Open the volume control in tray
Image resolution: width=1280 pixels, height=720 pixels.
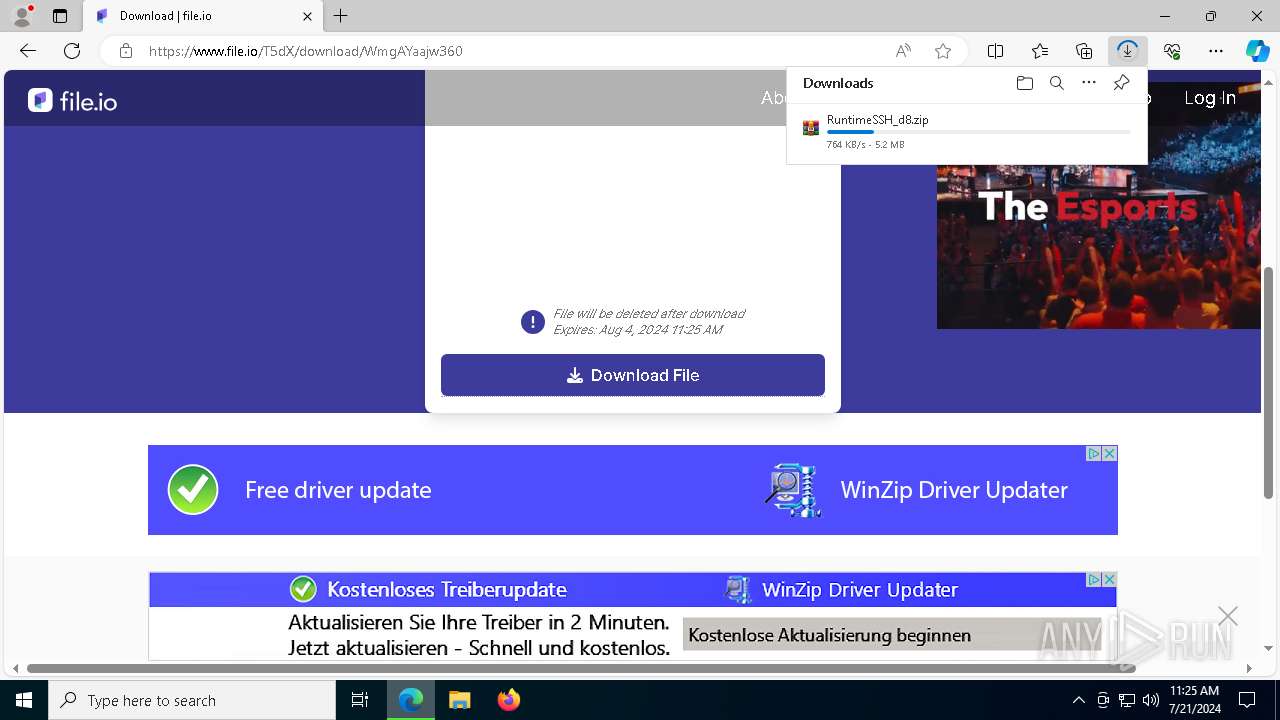coord(1150,700)
